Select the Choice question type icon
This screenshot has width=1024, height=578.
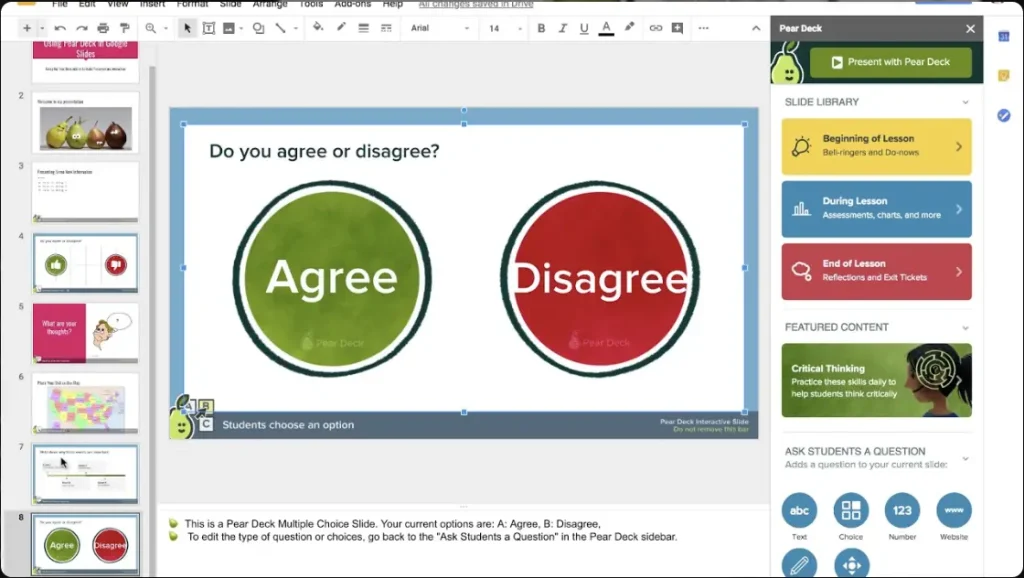coord(852,510)
